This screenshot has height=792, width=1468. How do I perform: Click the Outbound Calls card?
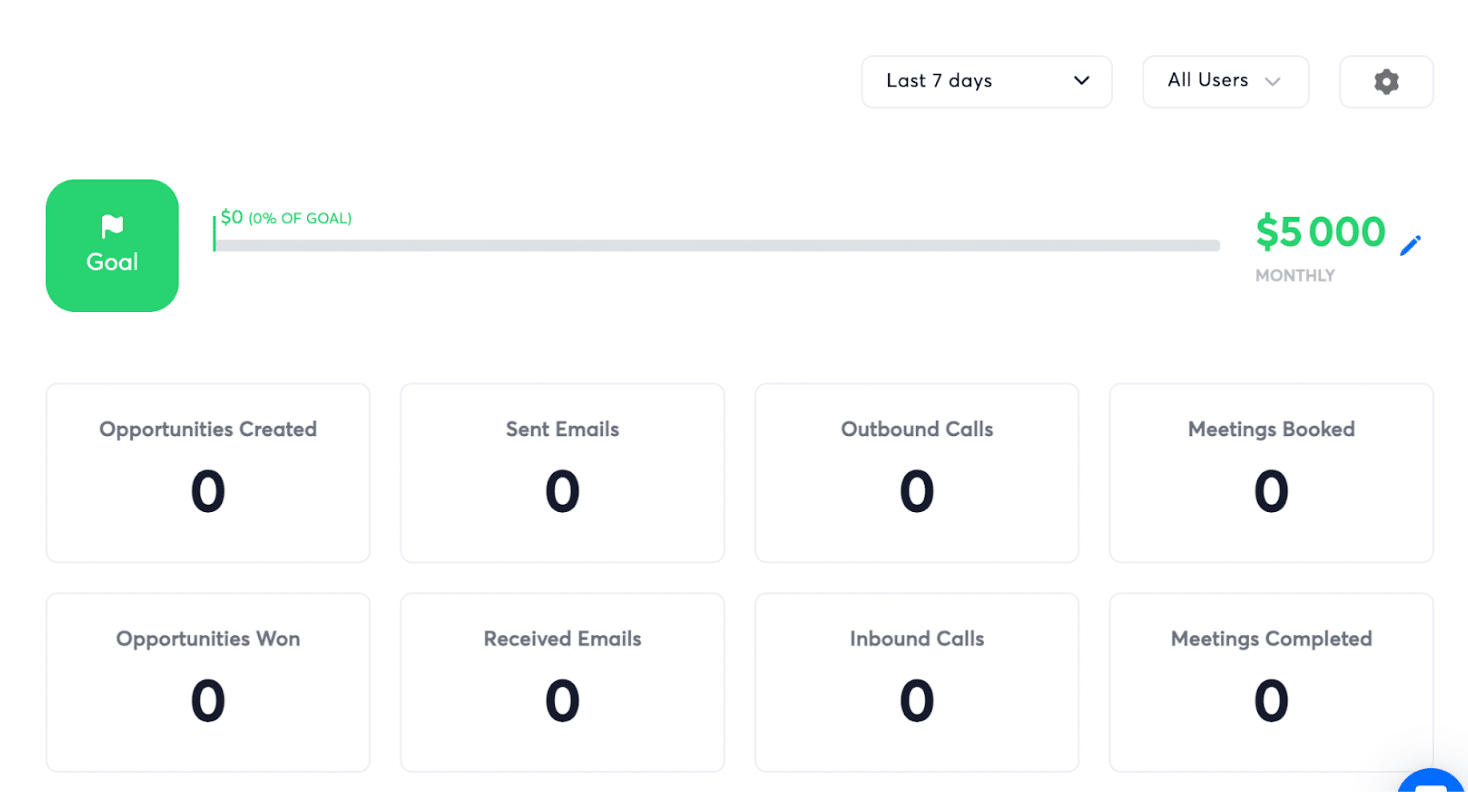(917, 473)
